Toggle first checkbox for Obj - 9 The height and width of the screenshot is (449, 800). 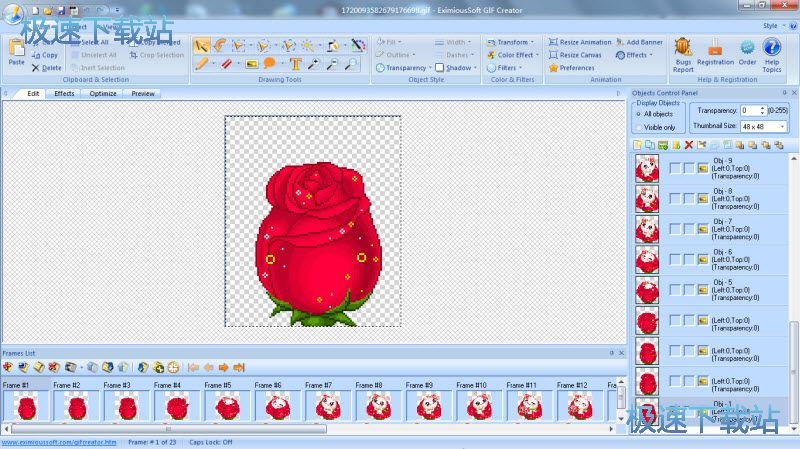674,167
